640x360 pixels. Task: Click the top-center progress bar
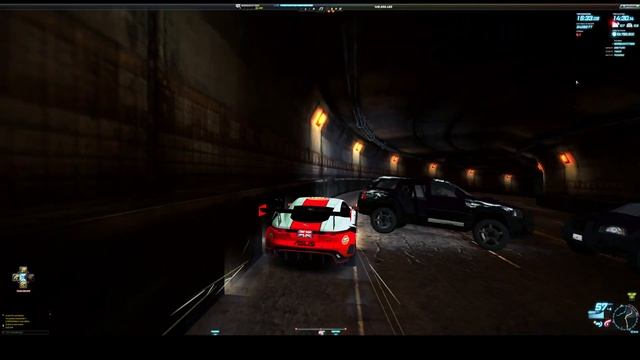coord(297,6)
